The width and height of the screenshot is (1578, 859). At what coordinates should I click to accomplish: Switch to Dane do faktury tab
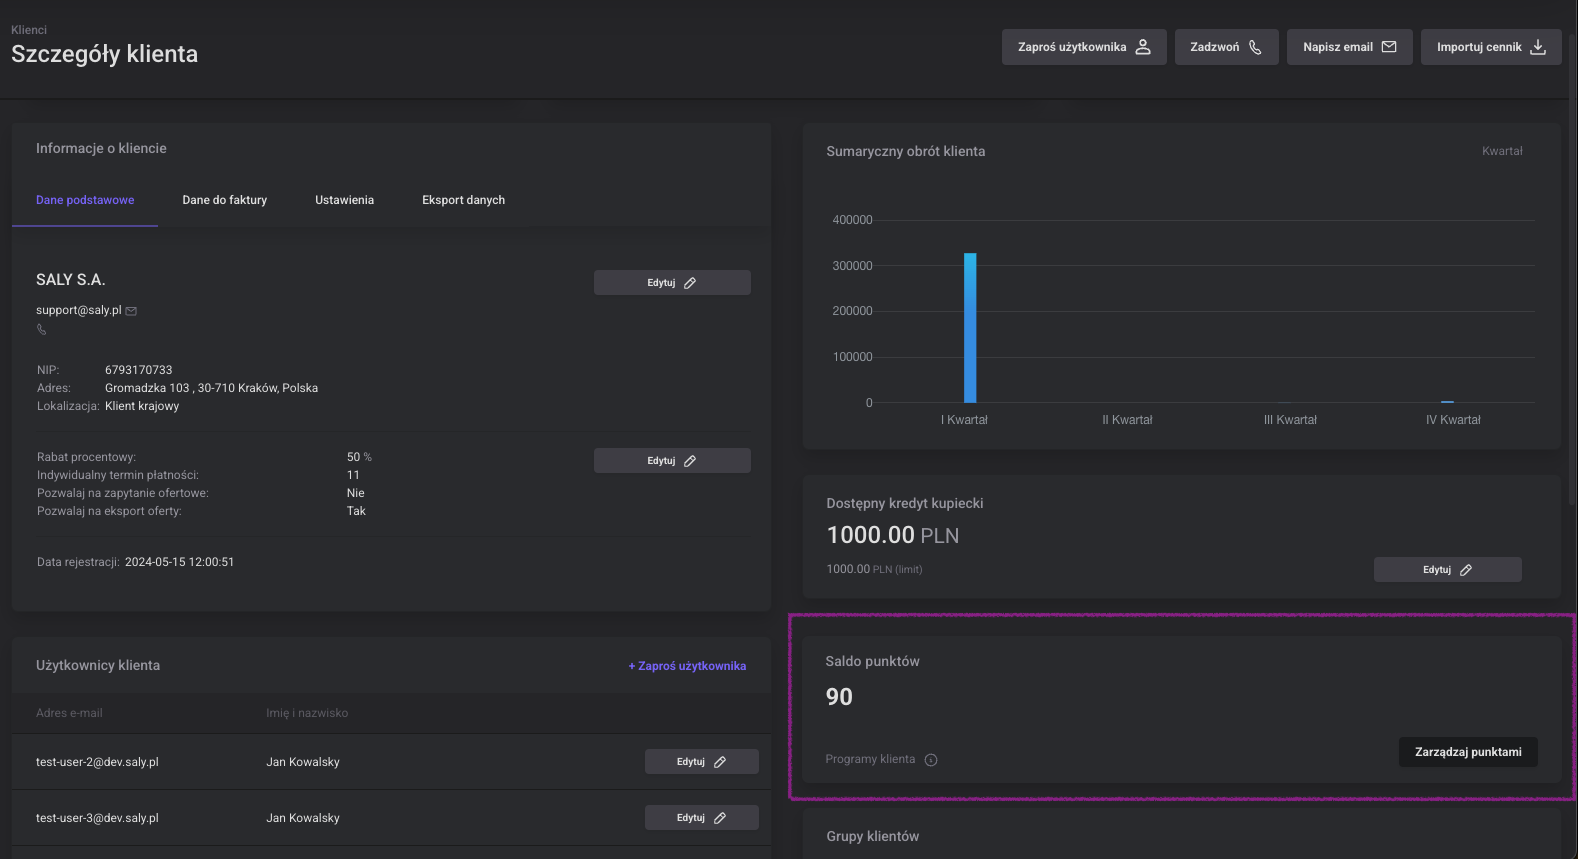[225, 200]
